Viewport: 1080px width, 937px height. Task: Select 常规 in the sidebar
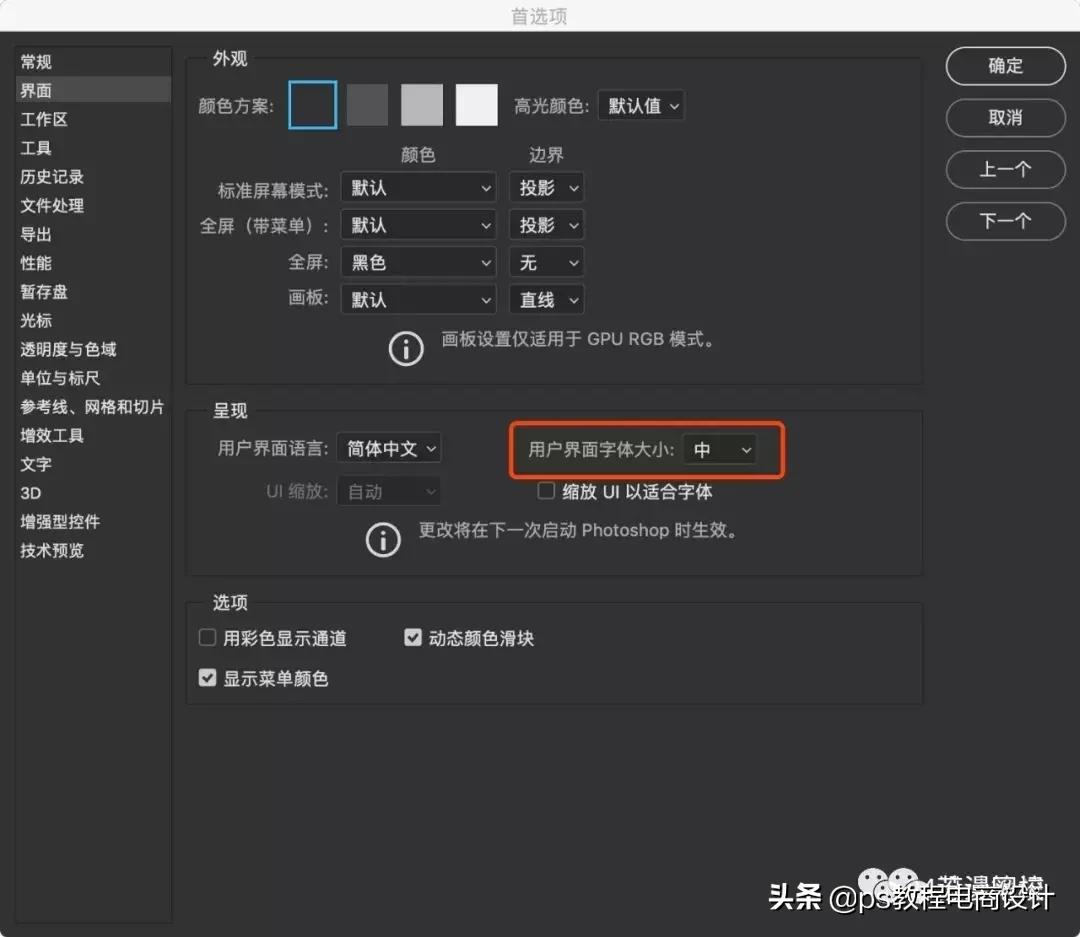coord(35,61)
